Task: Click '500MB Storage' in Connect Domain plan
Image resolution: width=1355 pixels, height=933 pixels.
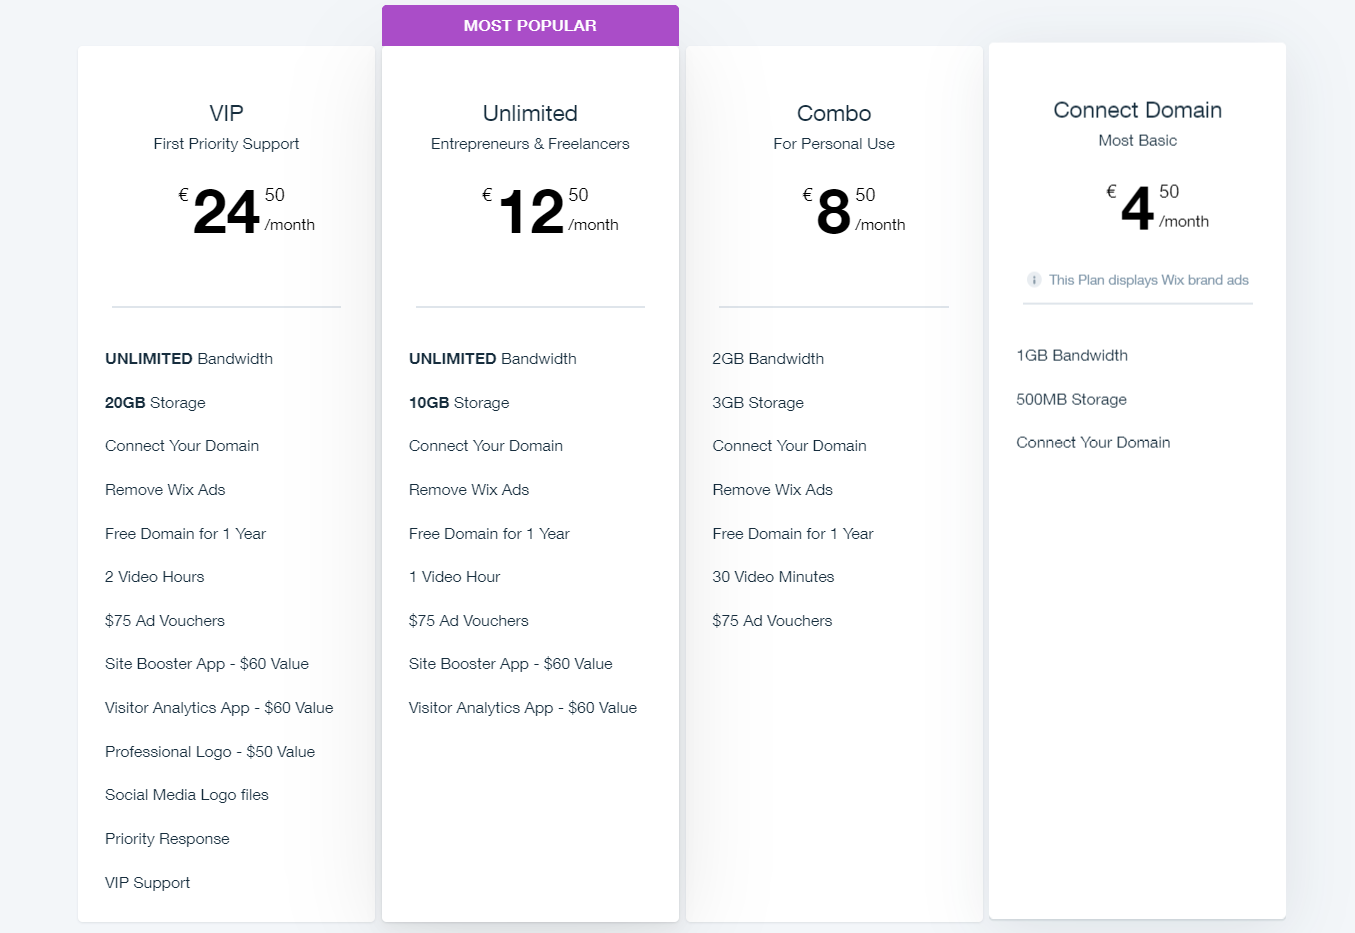Action: tap(1071, 399)
